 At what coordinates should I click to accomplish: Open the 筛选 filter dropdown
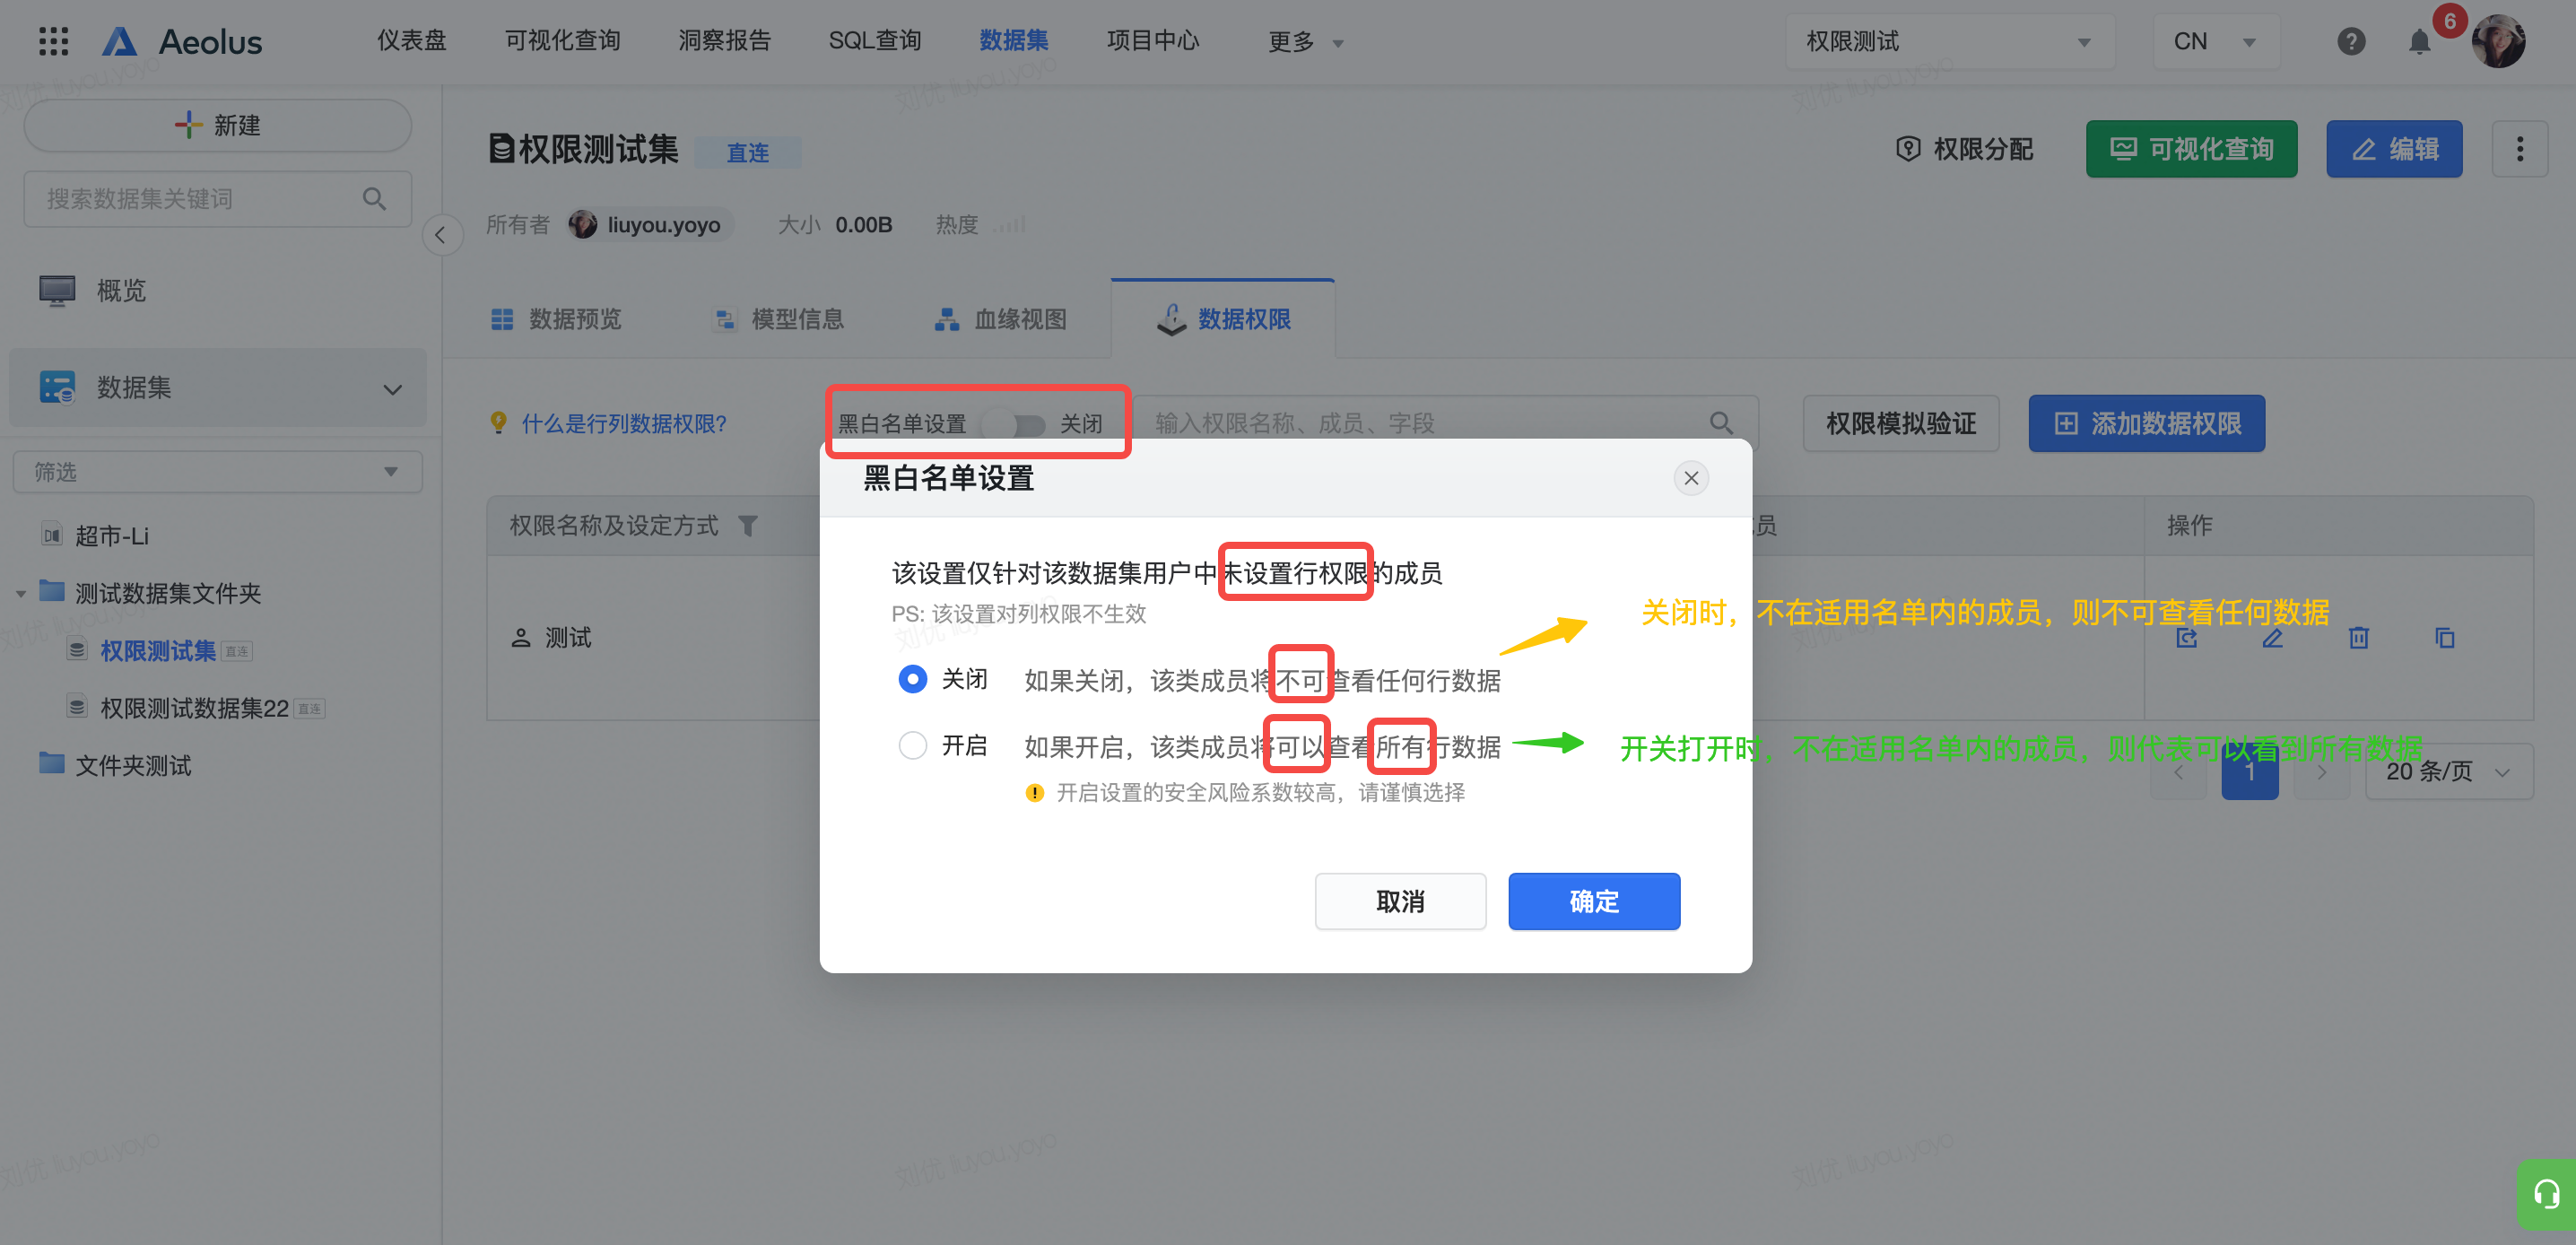[216, 472]
